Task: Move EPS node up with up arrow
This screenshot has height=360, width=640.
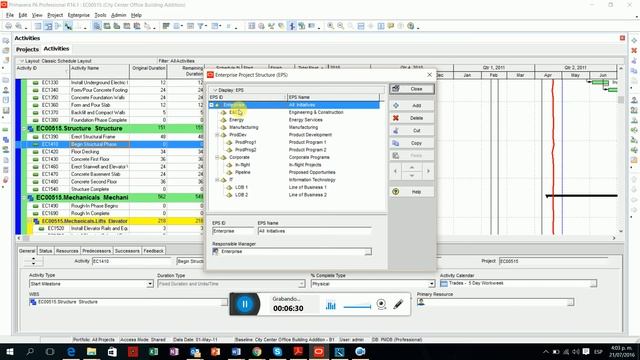Action: coord(412,167)
